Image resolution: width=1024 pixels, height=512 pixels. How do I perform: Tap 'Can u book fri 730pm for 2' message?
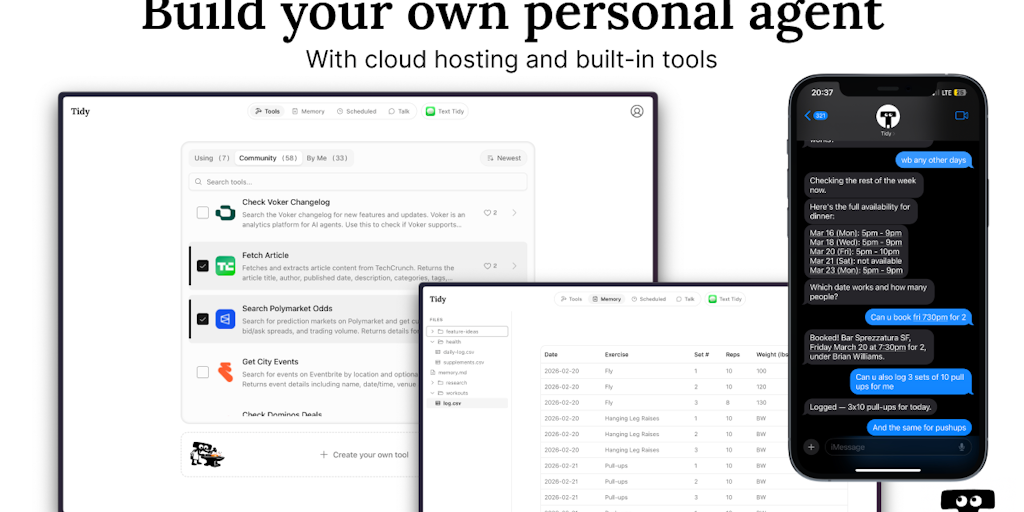[x=919, y=317]
